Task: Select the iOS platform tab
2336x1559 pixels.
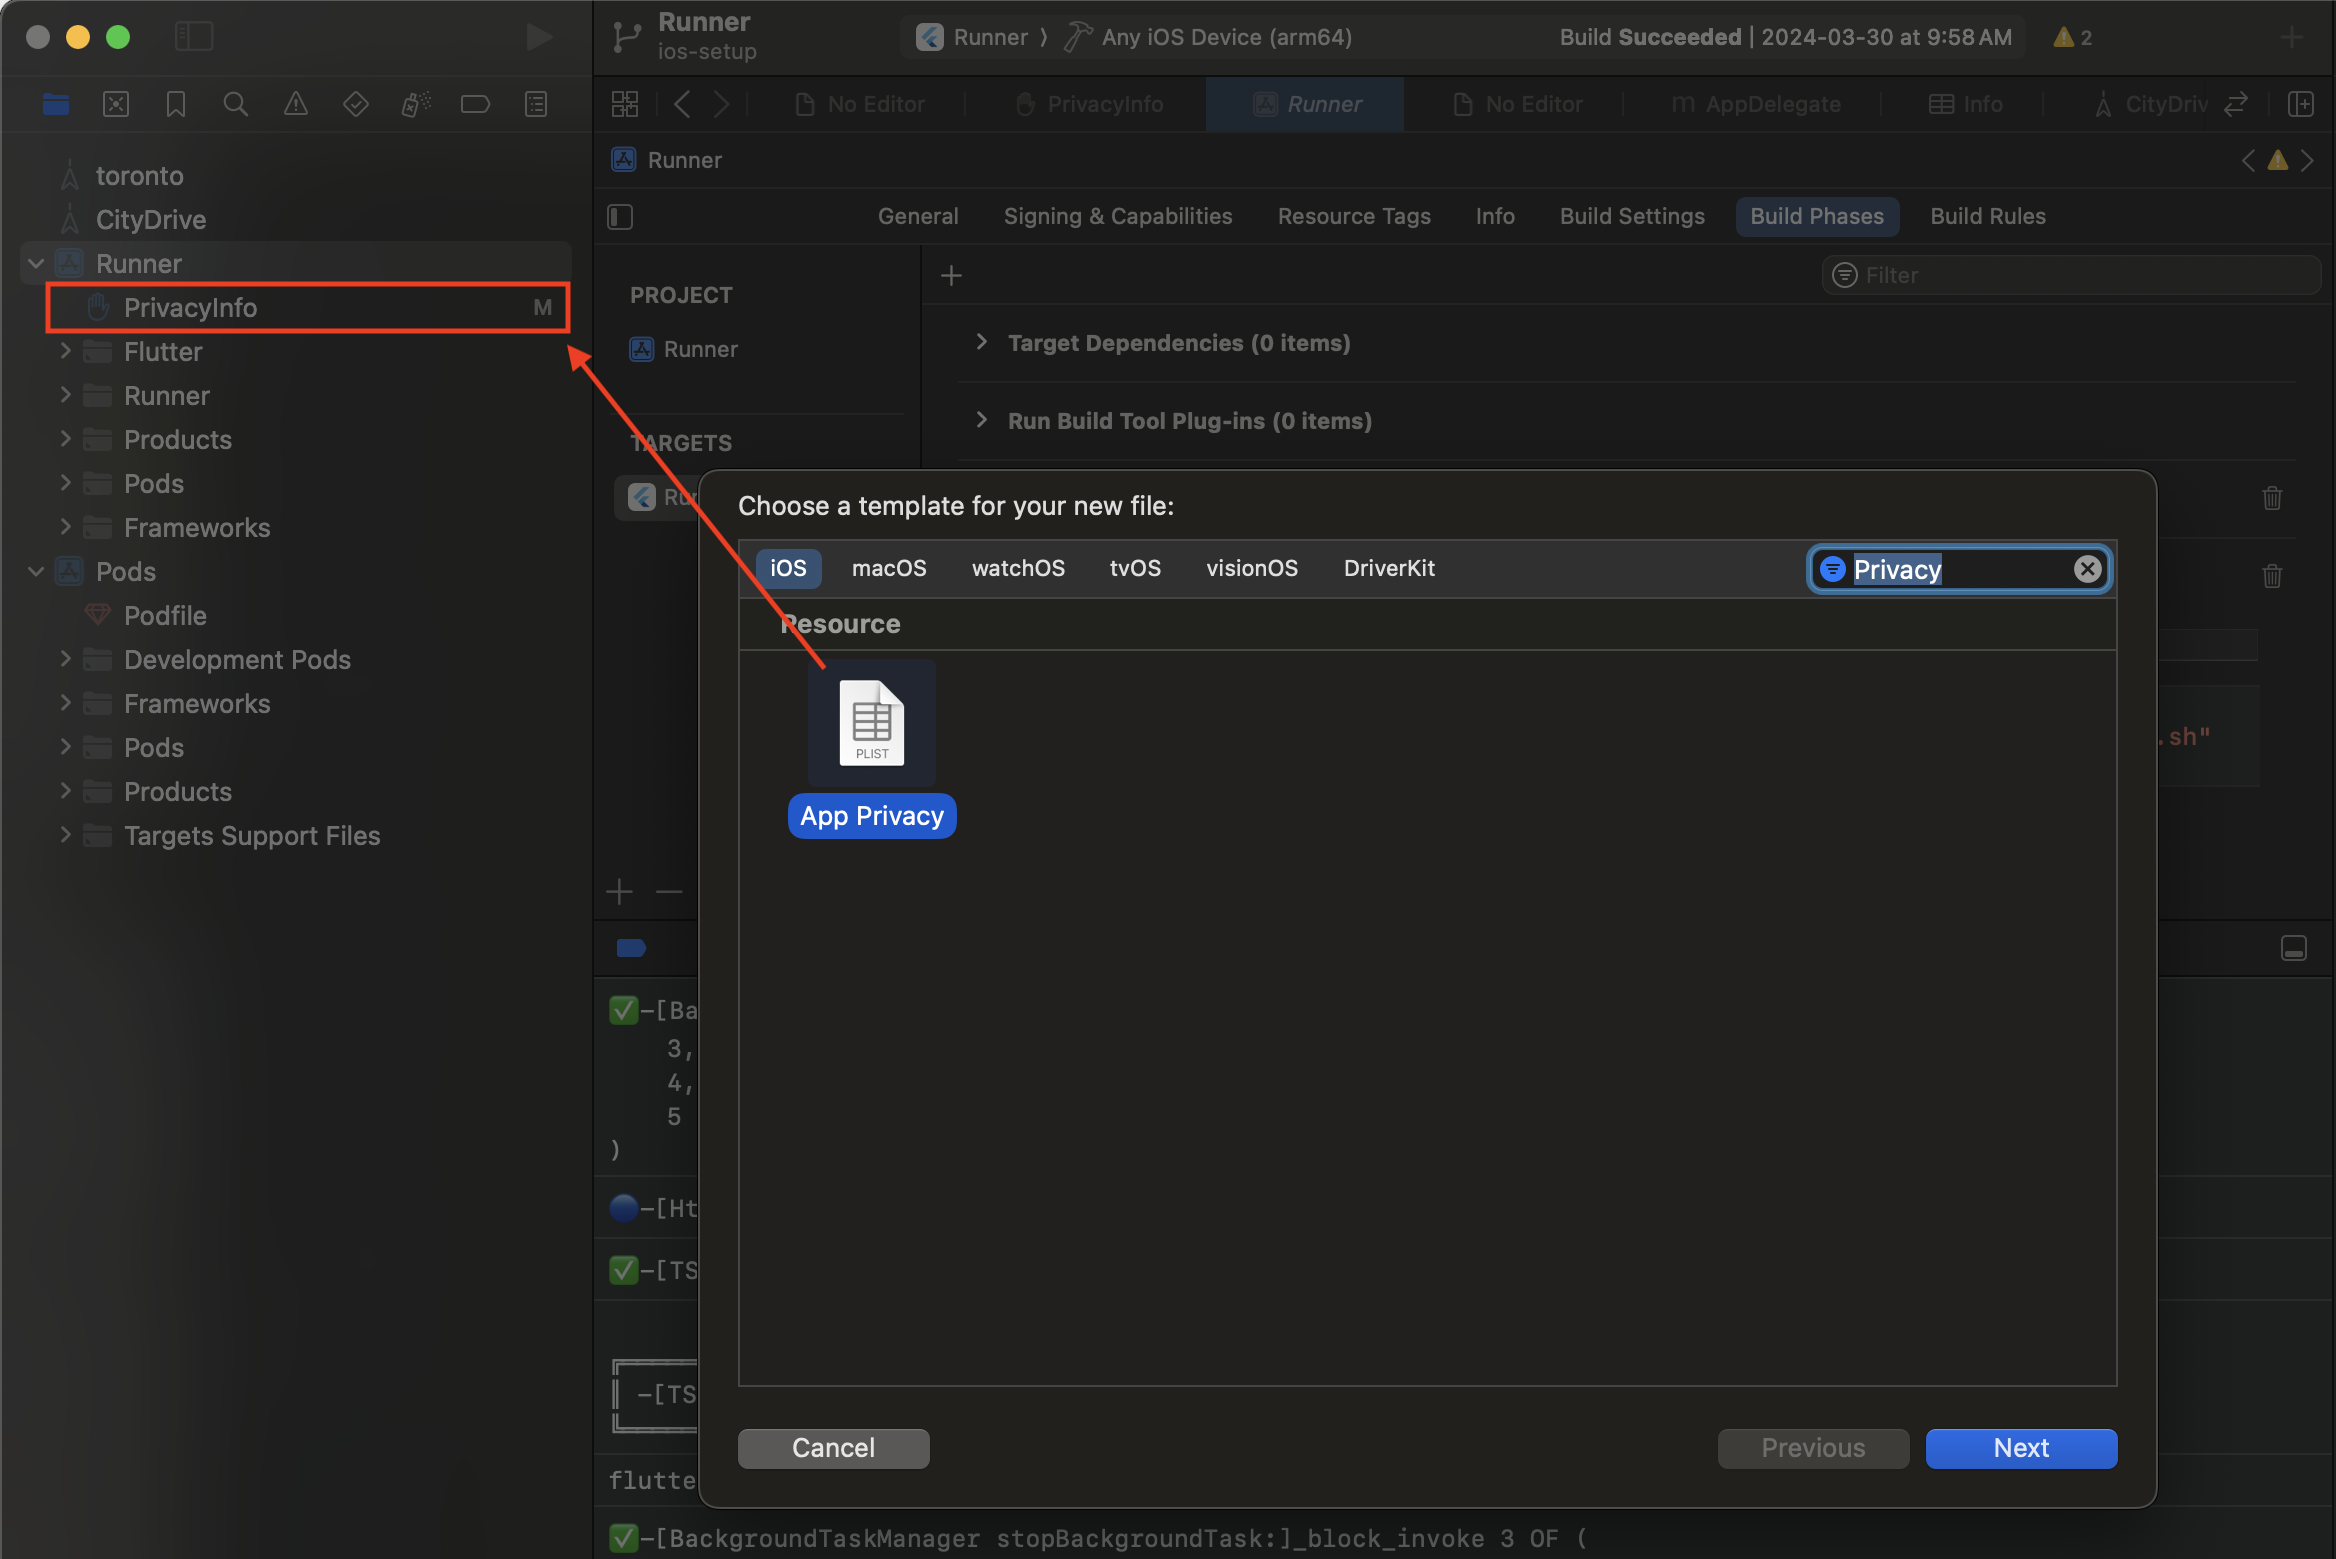Action: pyautogui.click(x=788, y=568)
